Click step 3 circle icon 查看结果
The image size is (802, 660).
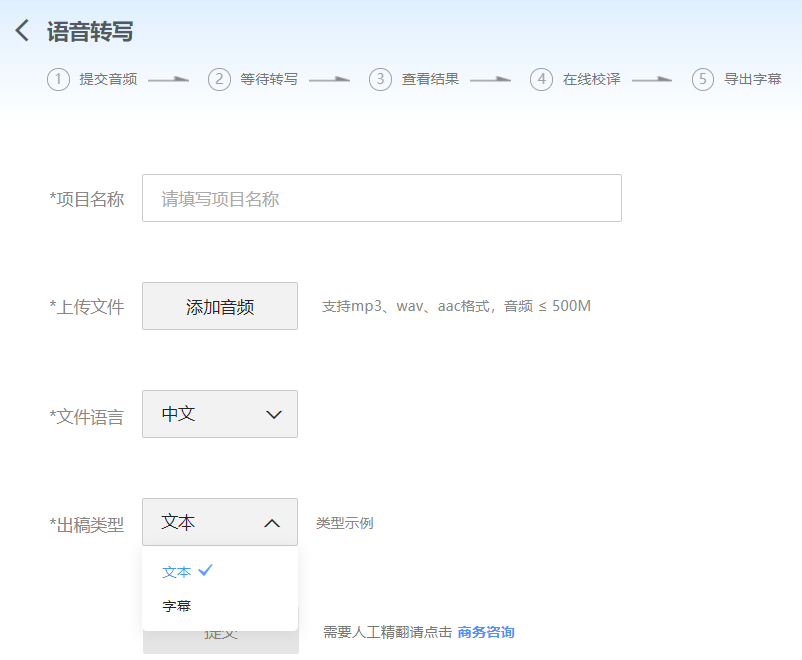(380, 79)
